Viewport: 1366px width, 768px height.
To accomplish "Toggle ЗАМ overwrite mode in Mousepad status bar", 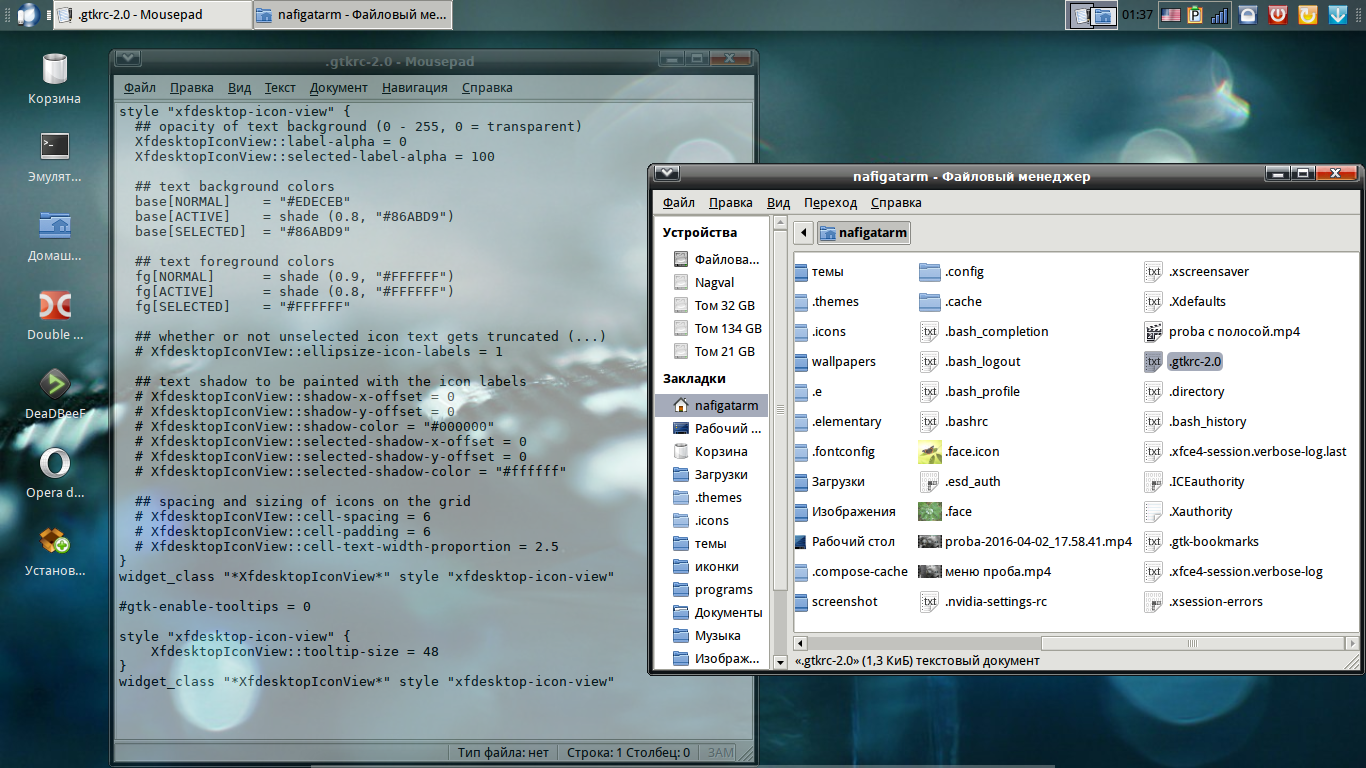I will click(x=720, y=753).
